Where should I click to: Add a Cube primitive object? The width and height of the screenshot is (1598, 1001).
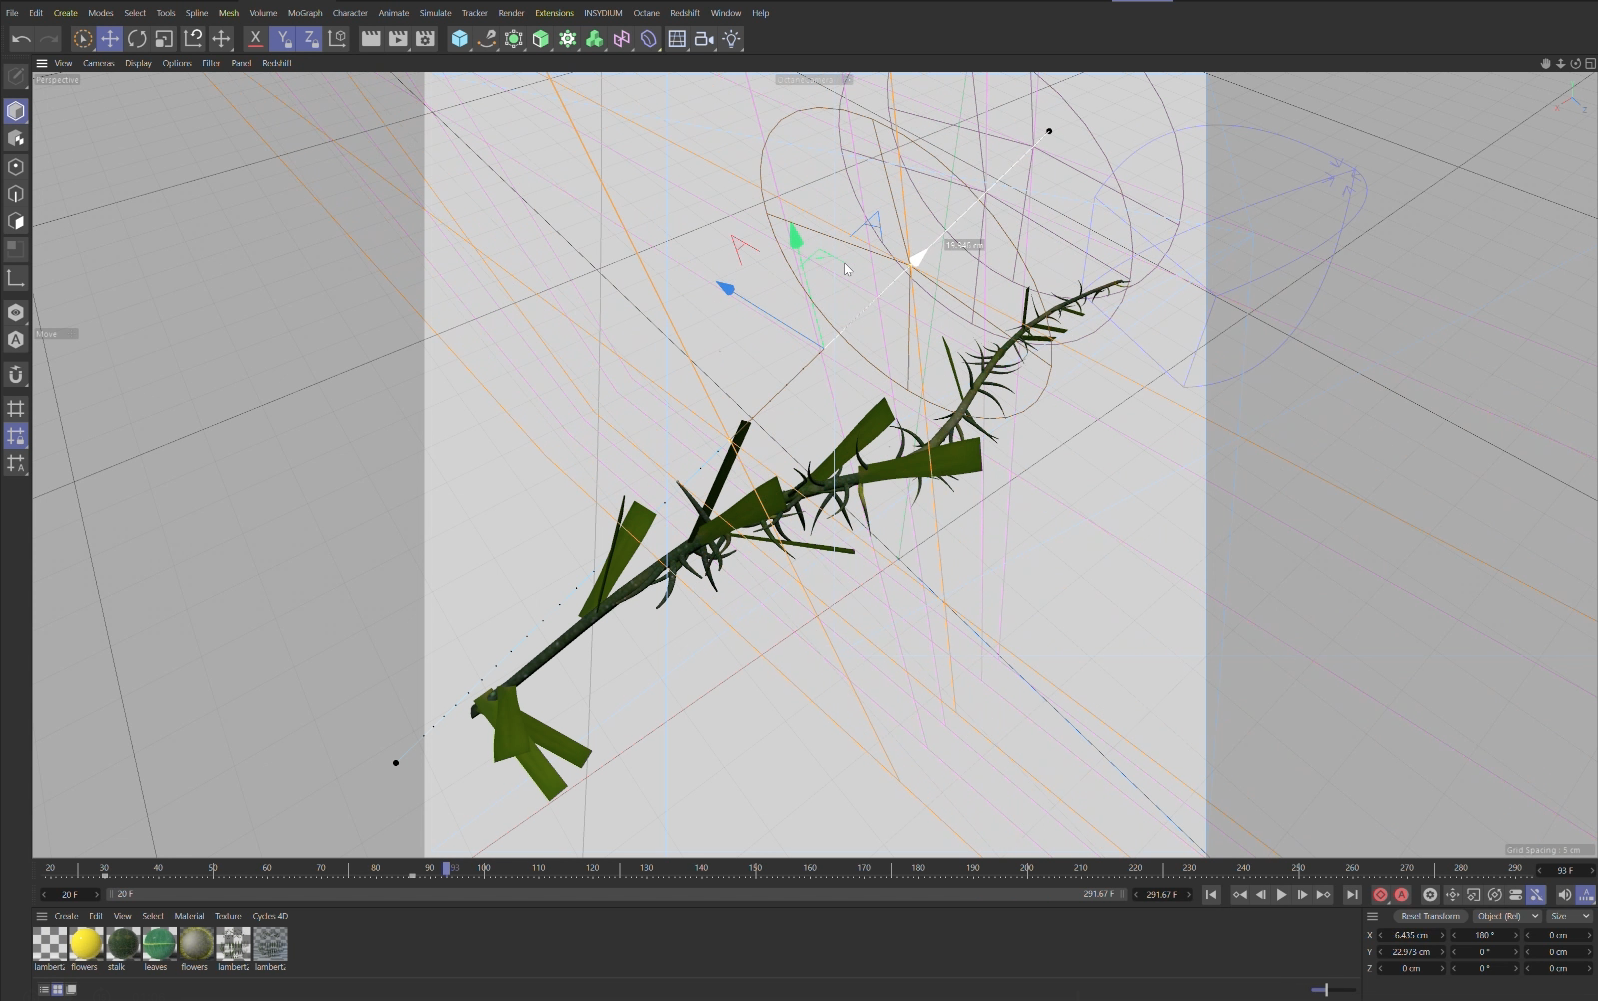pos(459,39)
